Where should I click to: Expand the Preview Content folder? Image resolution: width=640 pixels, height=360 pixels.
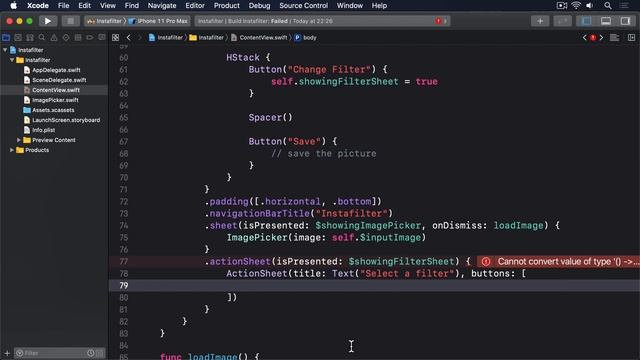click(19, 140)
